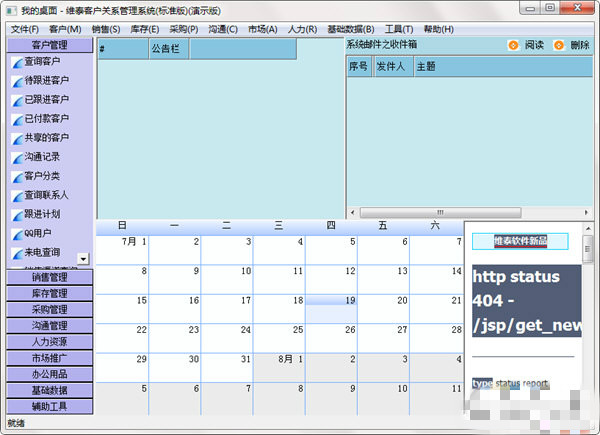Screen dimensions: 600x435
Task: Click the 就绪 status bar text
Action: point(16,423)
